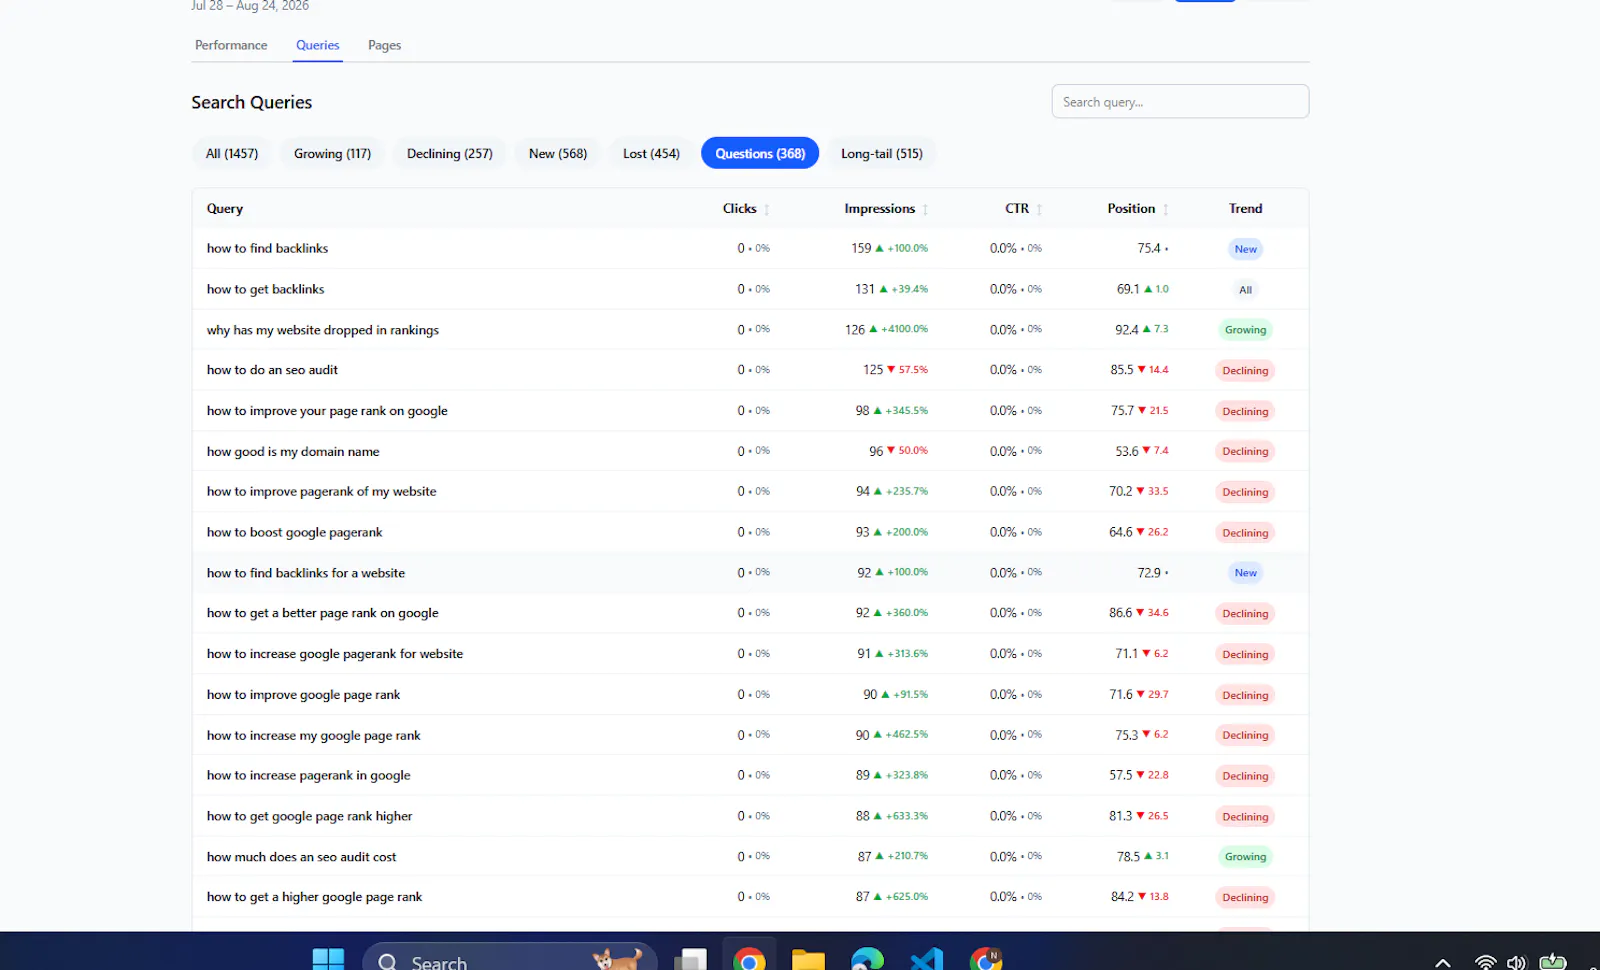Select 'how to improve google page rank'
The image size is (1600, 970).
pos(303,694)
